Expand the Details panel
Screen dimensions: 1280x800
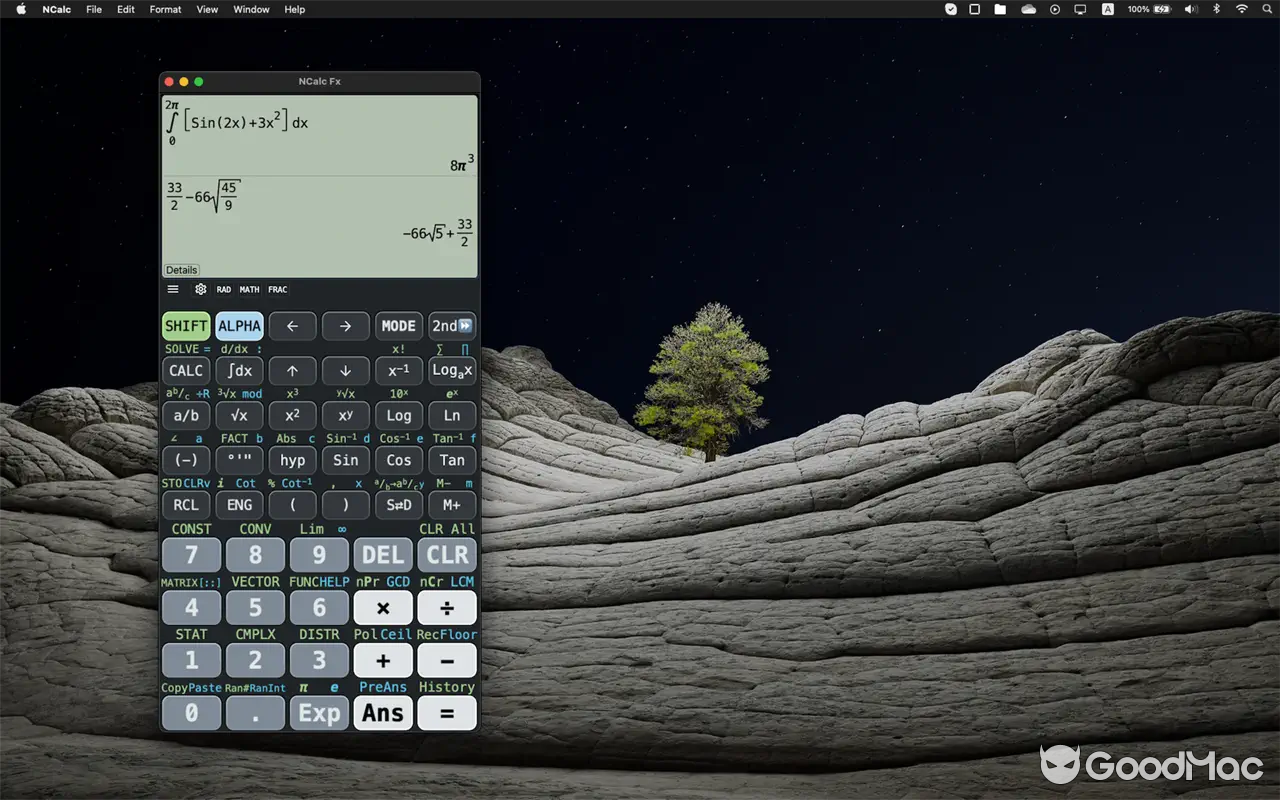tap(181, 269)
